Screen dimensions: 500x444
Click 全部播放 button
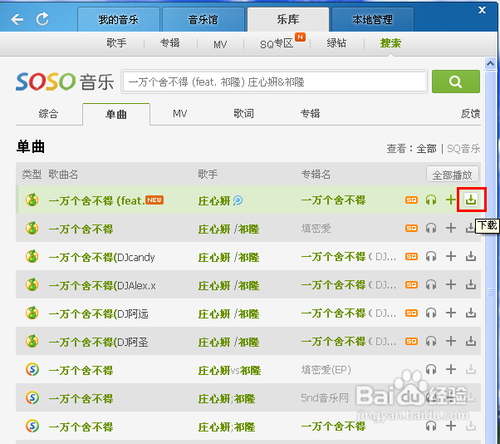pyautogui.click(x=452, y=175)
